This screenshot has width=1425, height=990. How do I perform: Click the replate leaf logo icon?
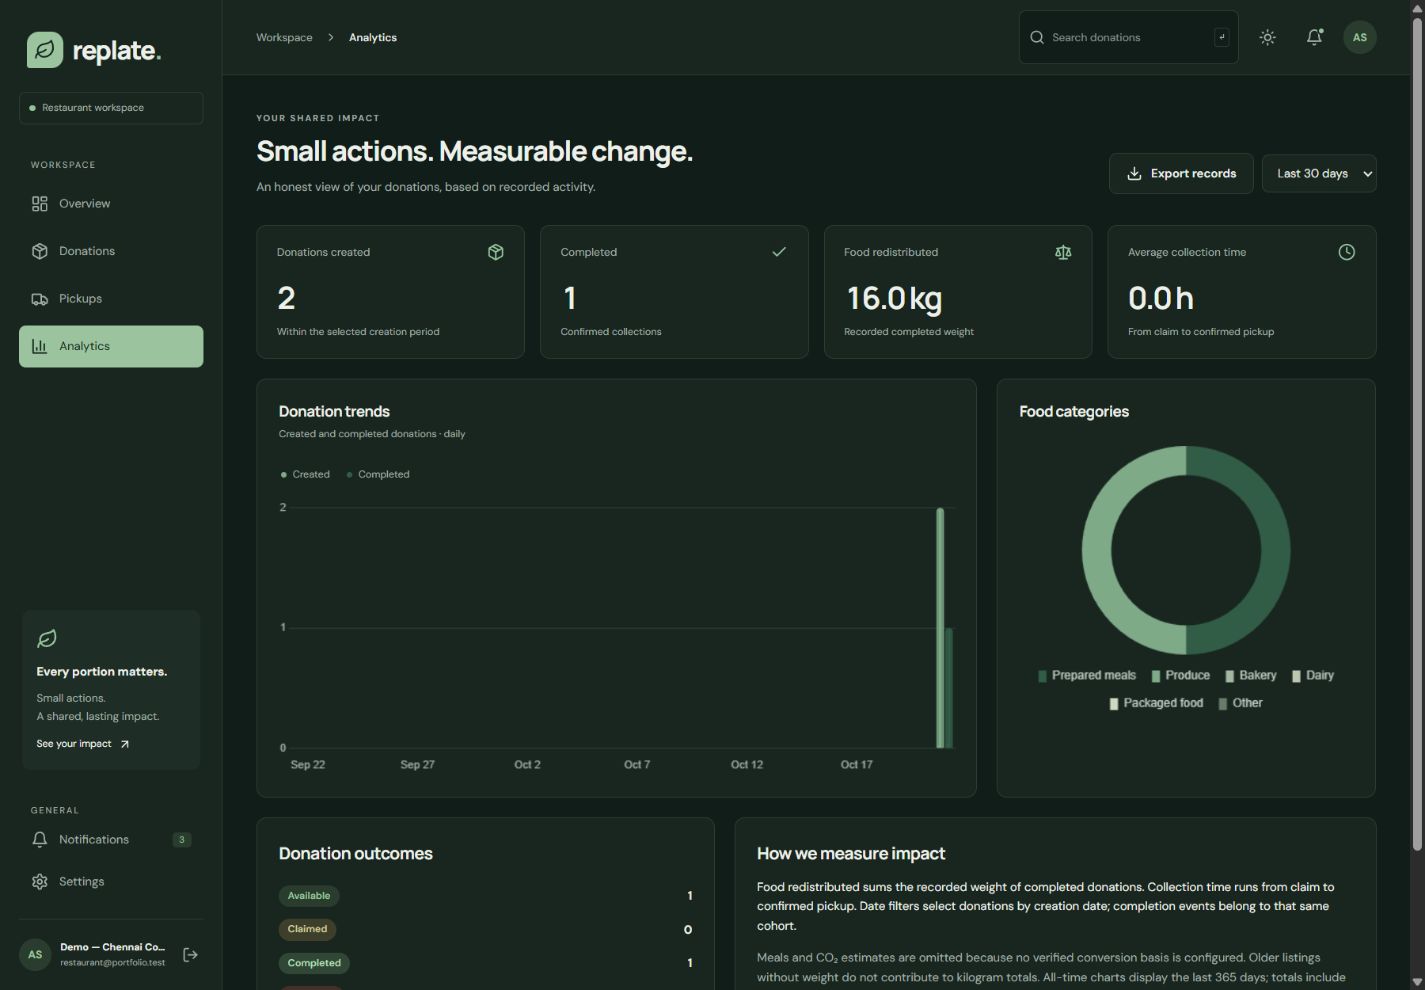(45, 50)
